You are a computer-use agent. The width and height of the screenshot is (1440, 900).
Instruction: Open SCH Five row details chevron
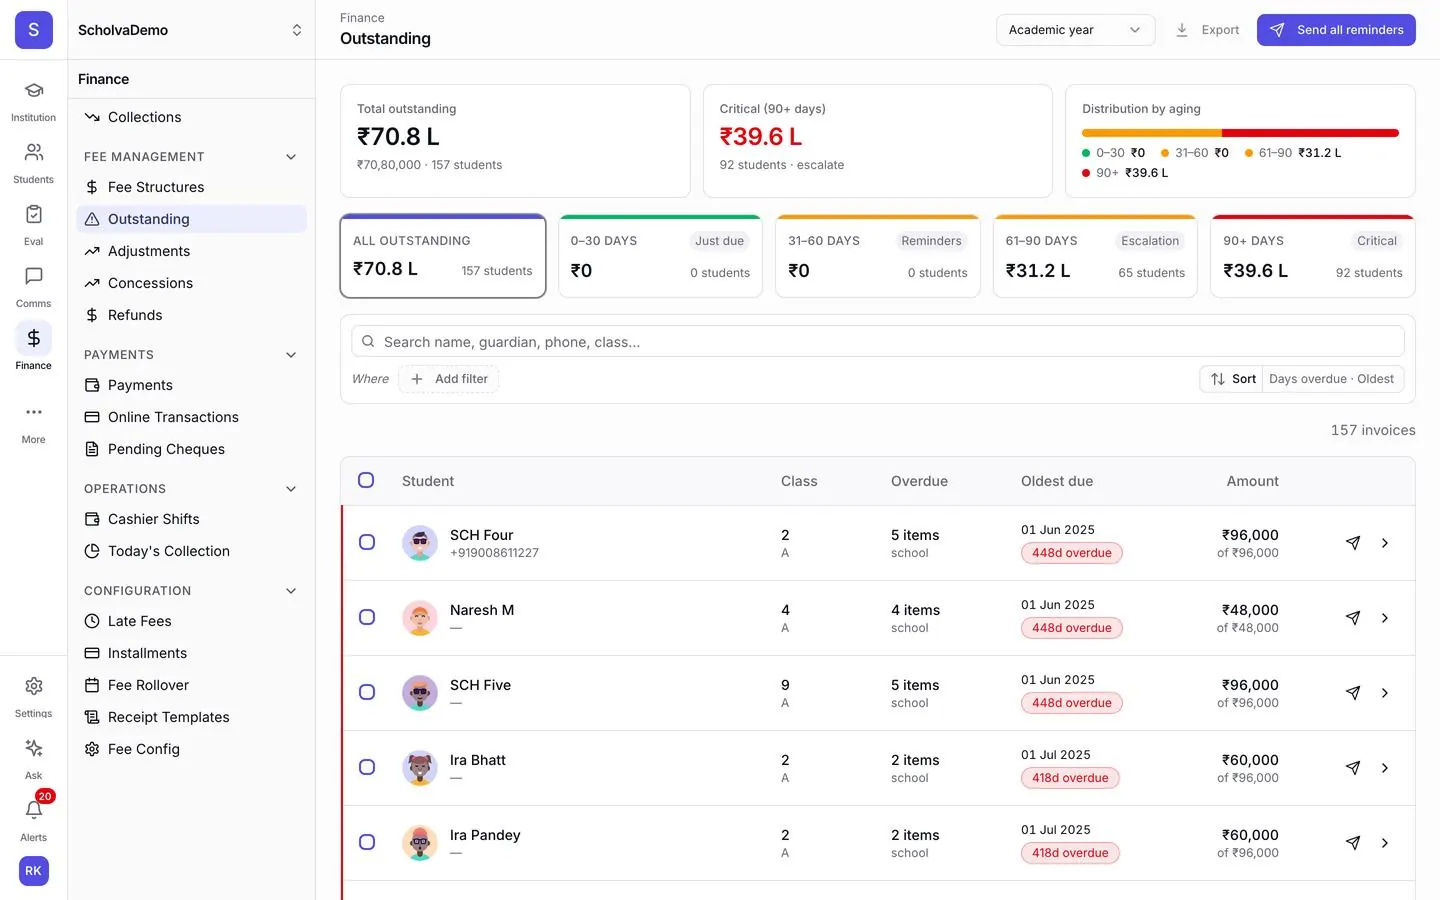(1385, 693)
